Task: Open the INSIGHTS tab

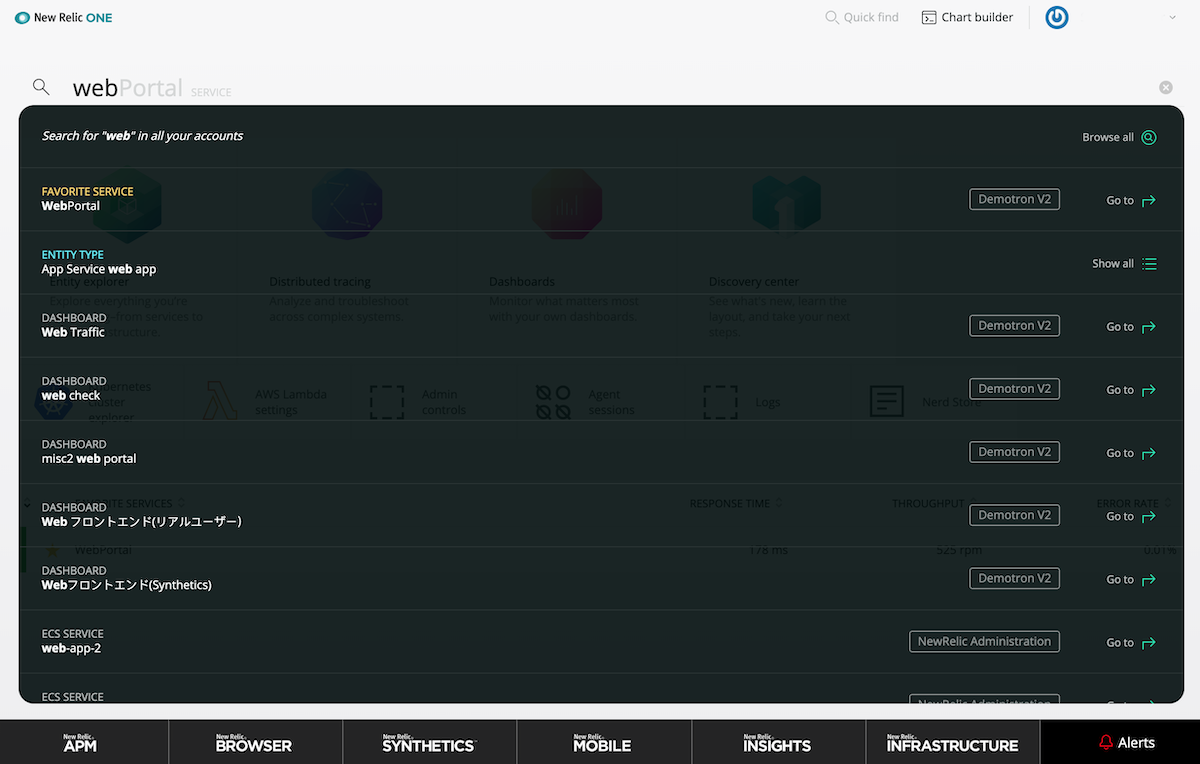Action: pos(777,742)
